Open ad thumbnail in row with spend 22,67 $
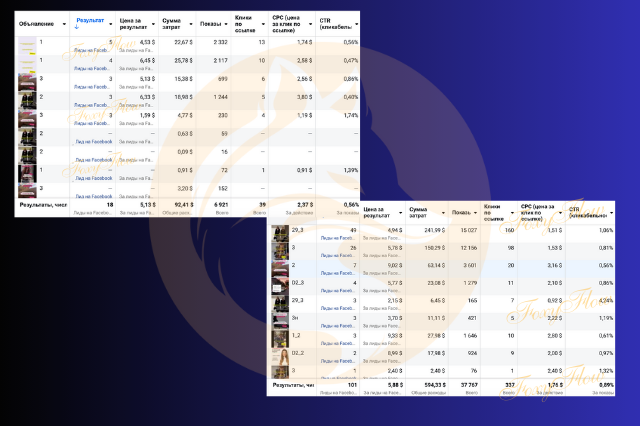The image size is (640, 426). pyautogui.click(x=27, y=46)
